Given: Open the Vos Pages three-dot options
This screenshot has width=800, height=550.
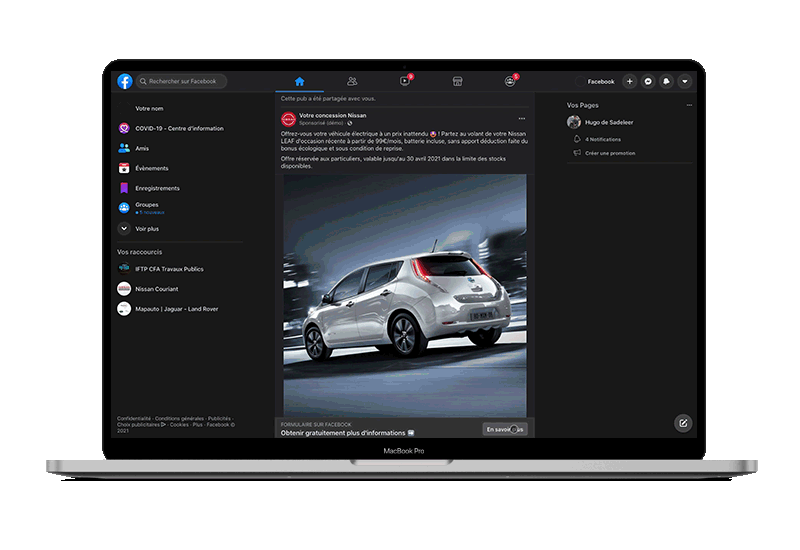Looking at the screenshot, I should click(688, 105).
